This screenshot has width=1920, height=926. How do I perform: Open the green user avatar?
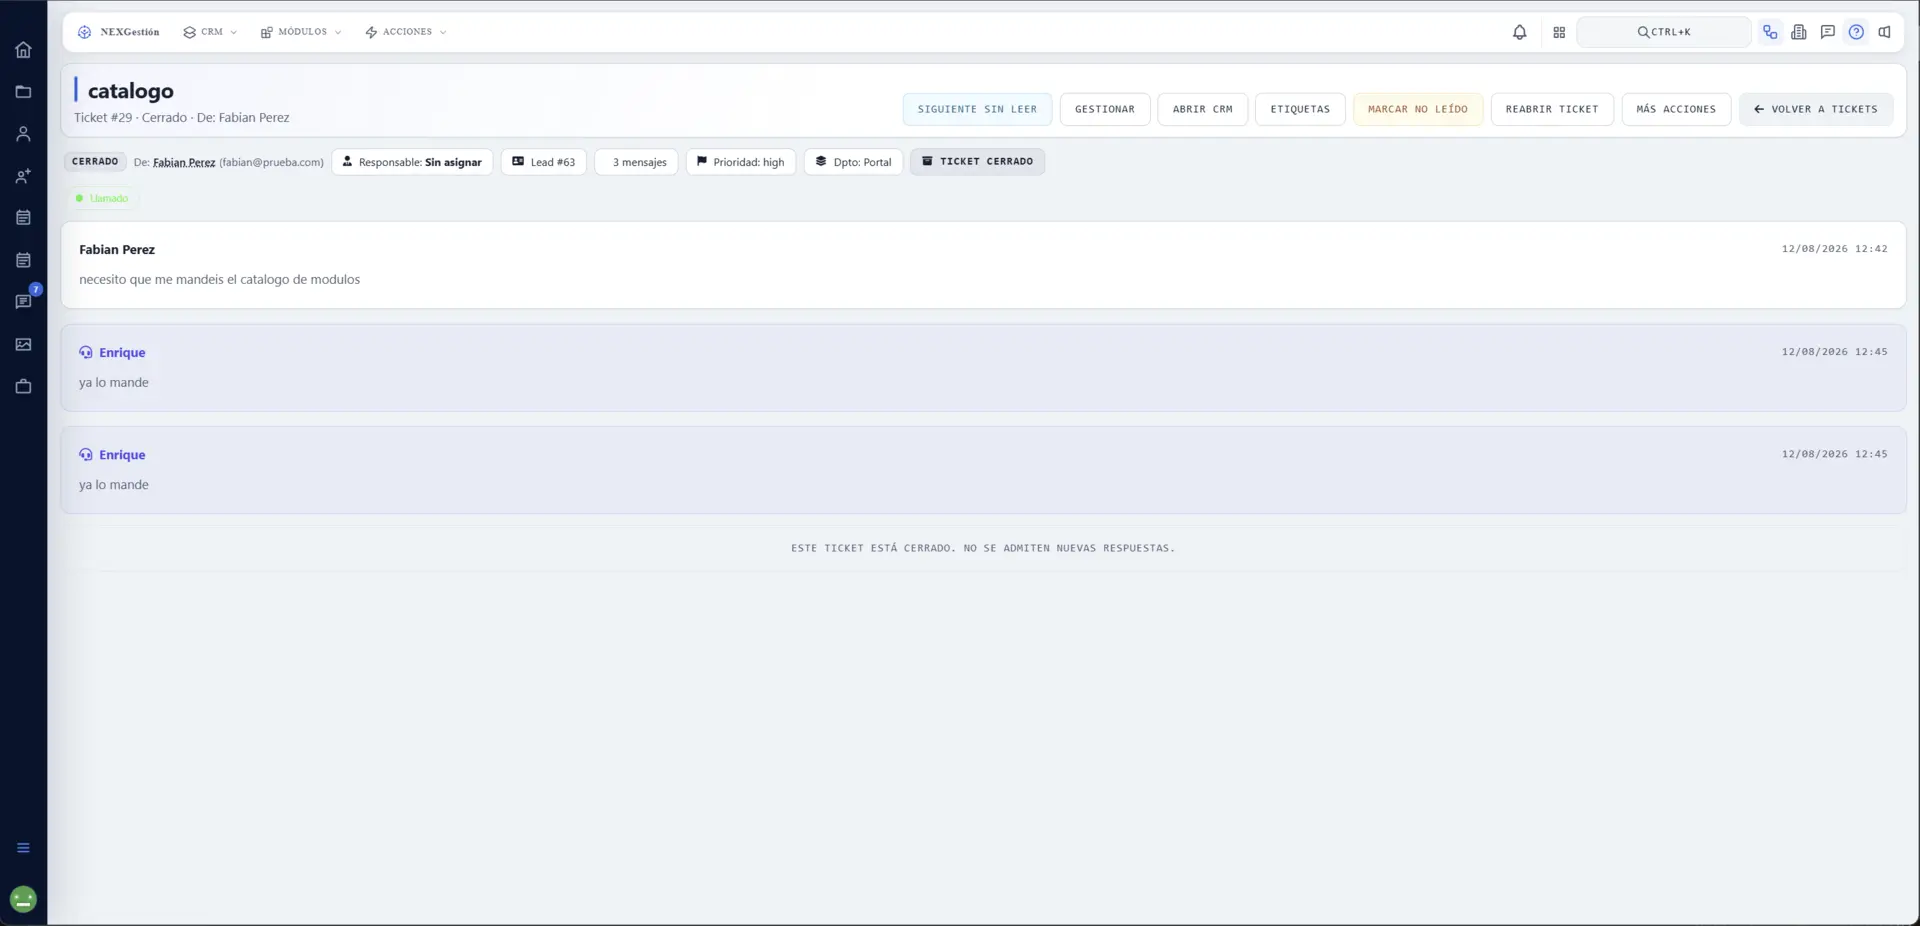(23, 900)
